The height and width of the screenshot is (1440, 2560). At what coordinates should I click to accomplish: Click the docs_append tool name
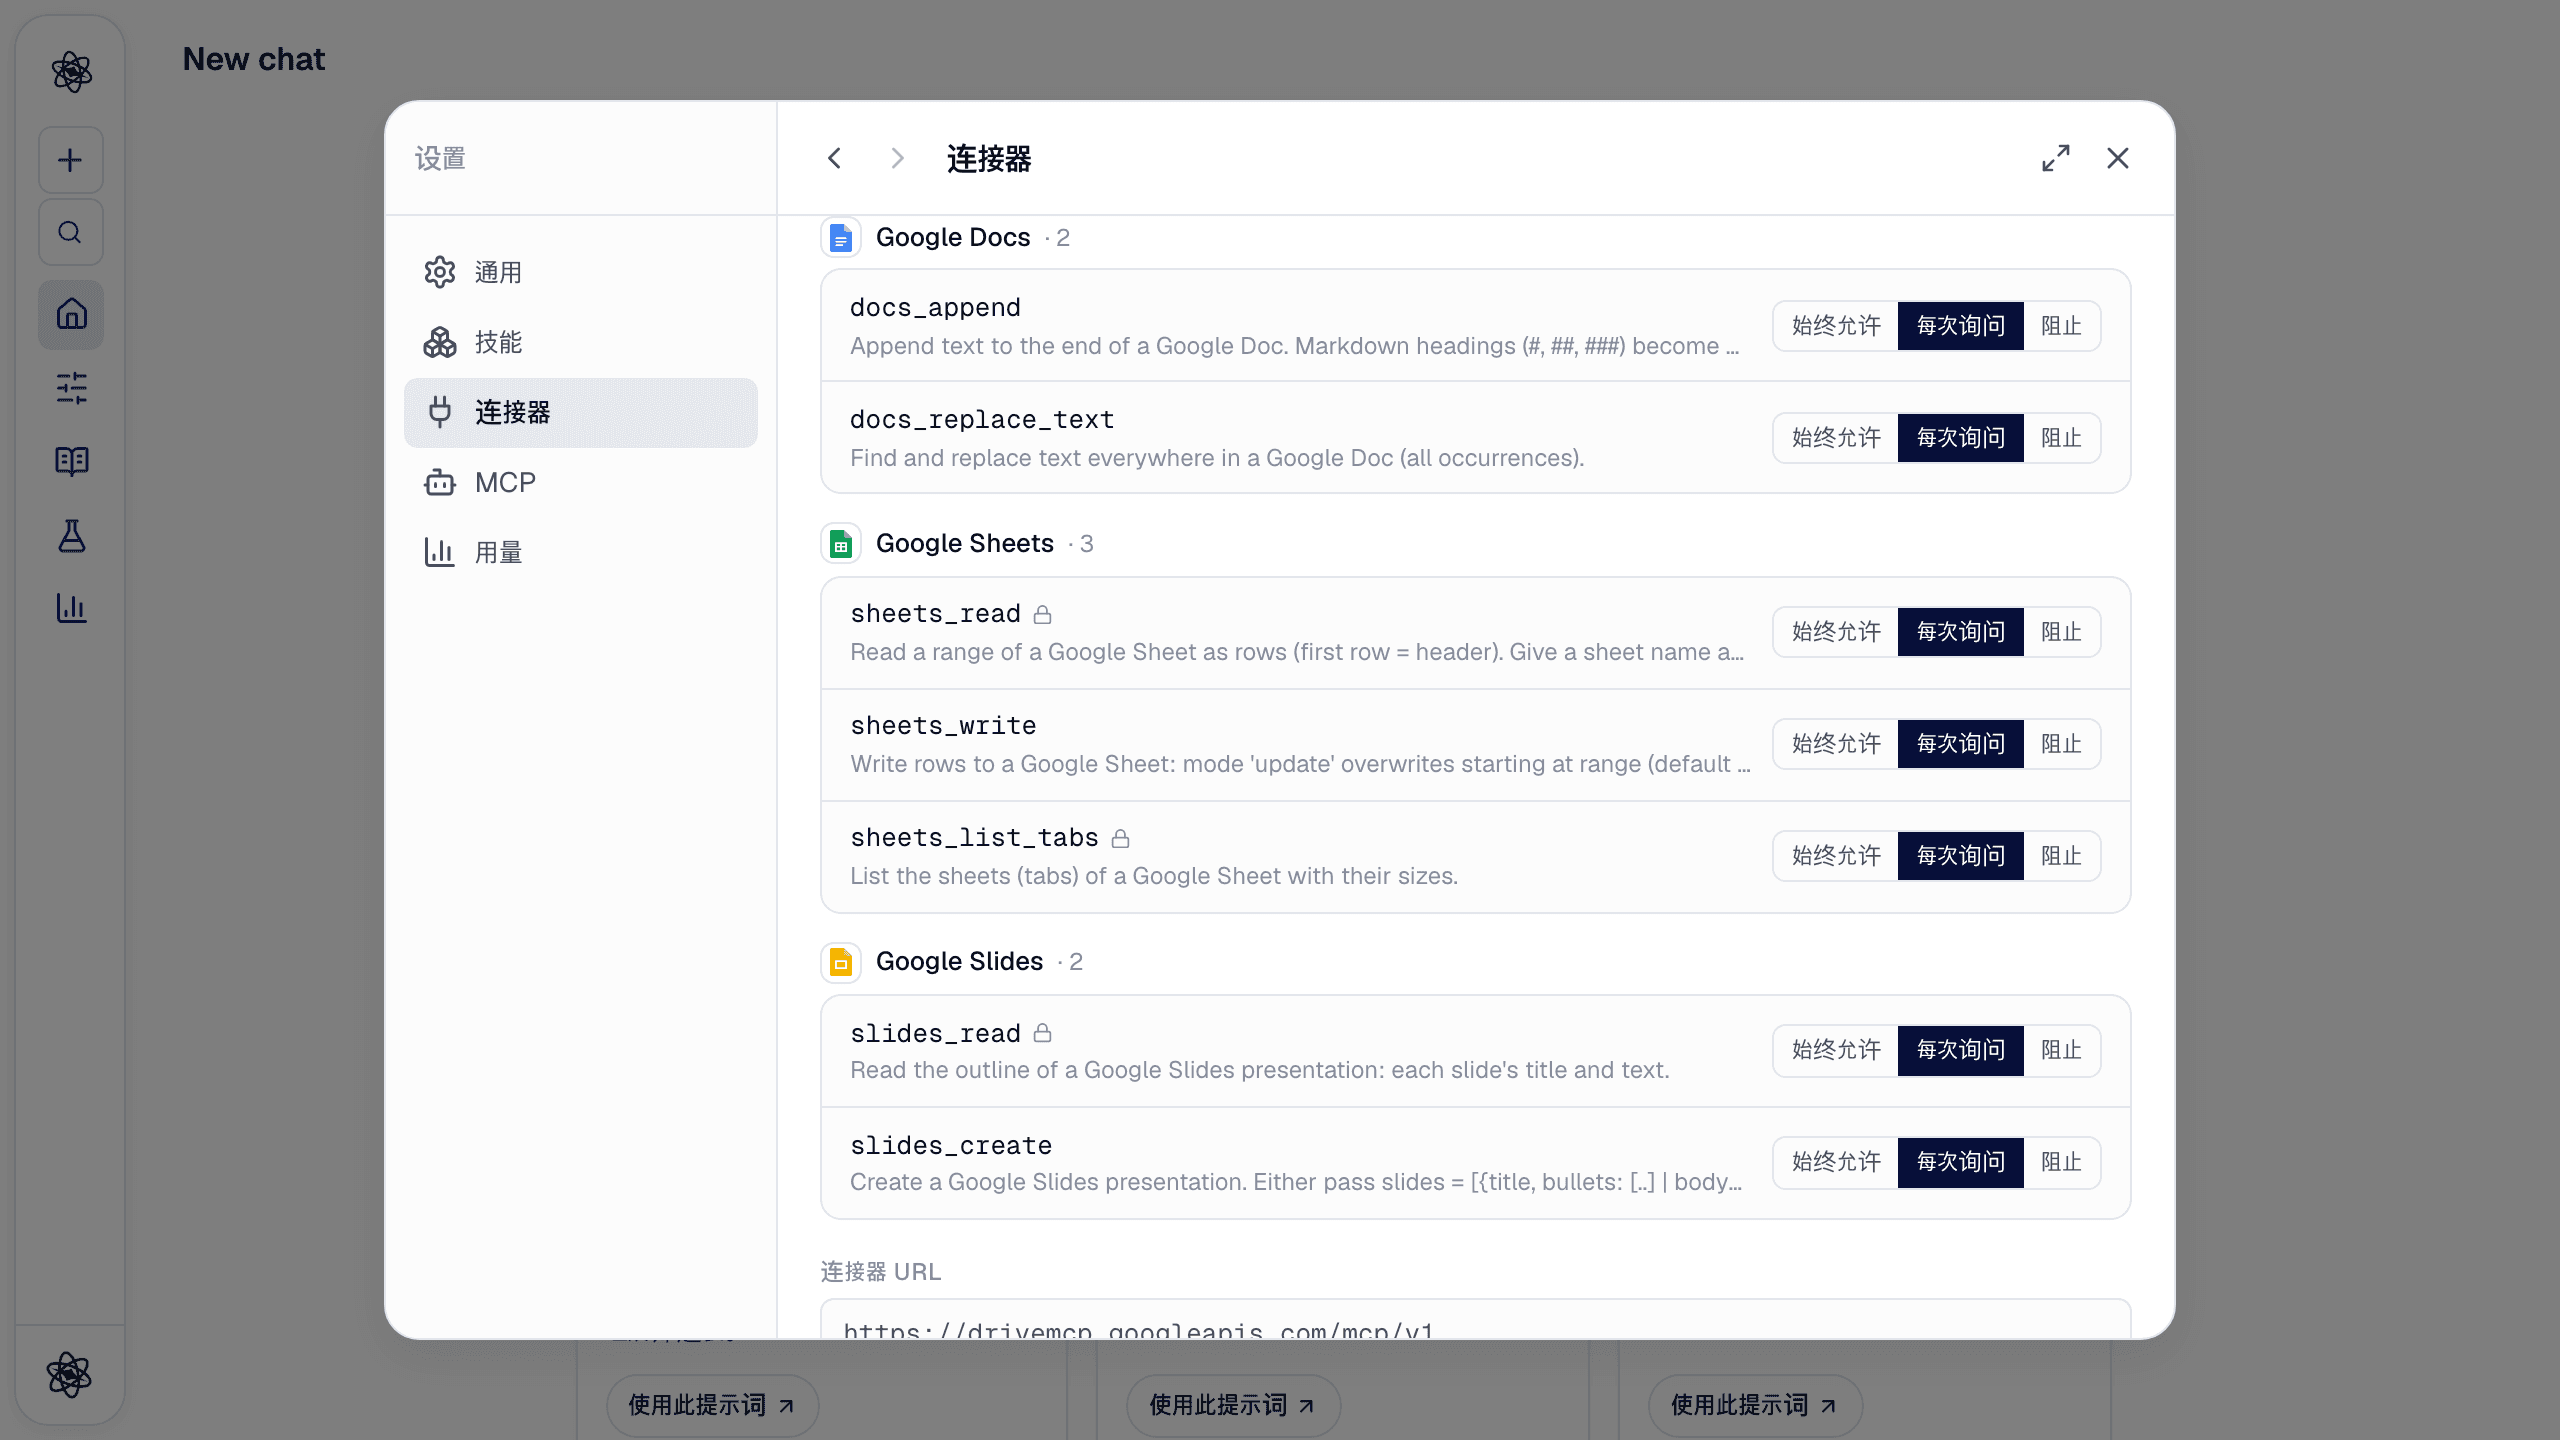[x=935, y=308]
